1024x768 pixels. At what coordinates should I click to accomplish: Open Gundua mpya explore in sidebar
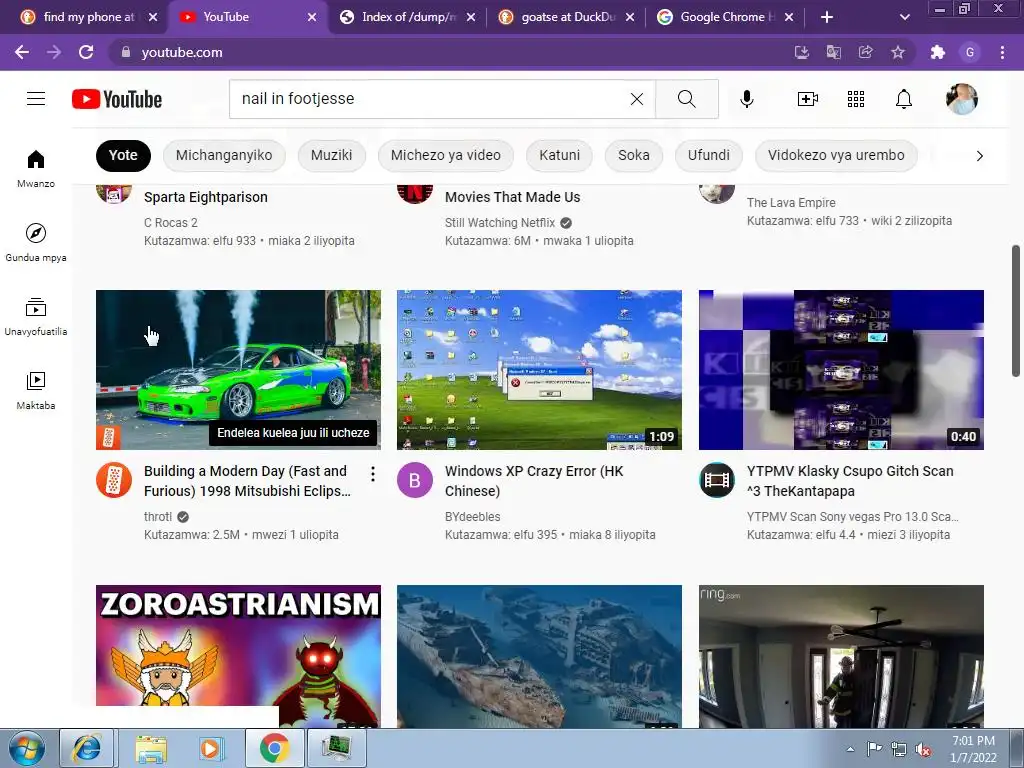tap(36, 242)
